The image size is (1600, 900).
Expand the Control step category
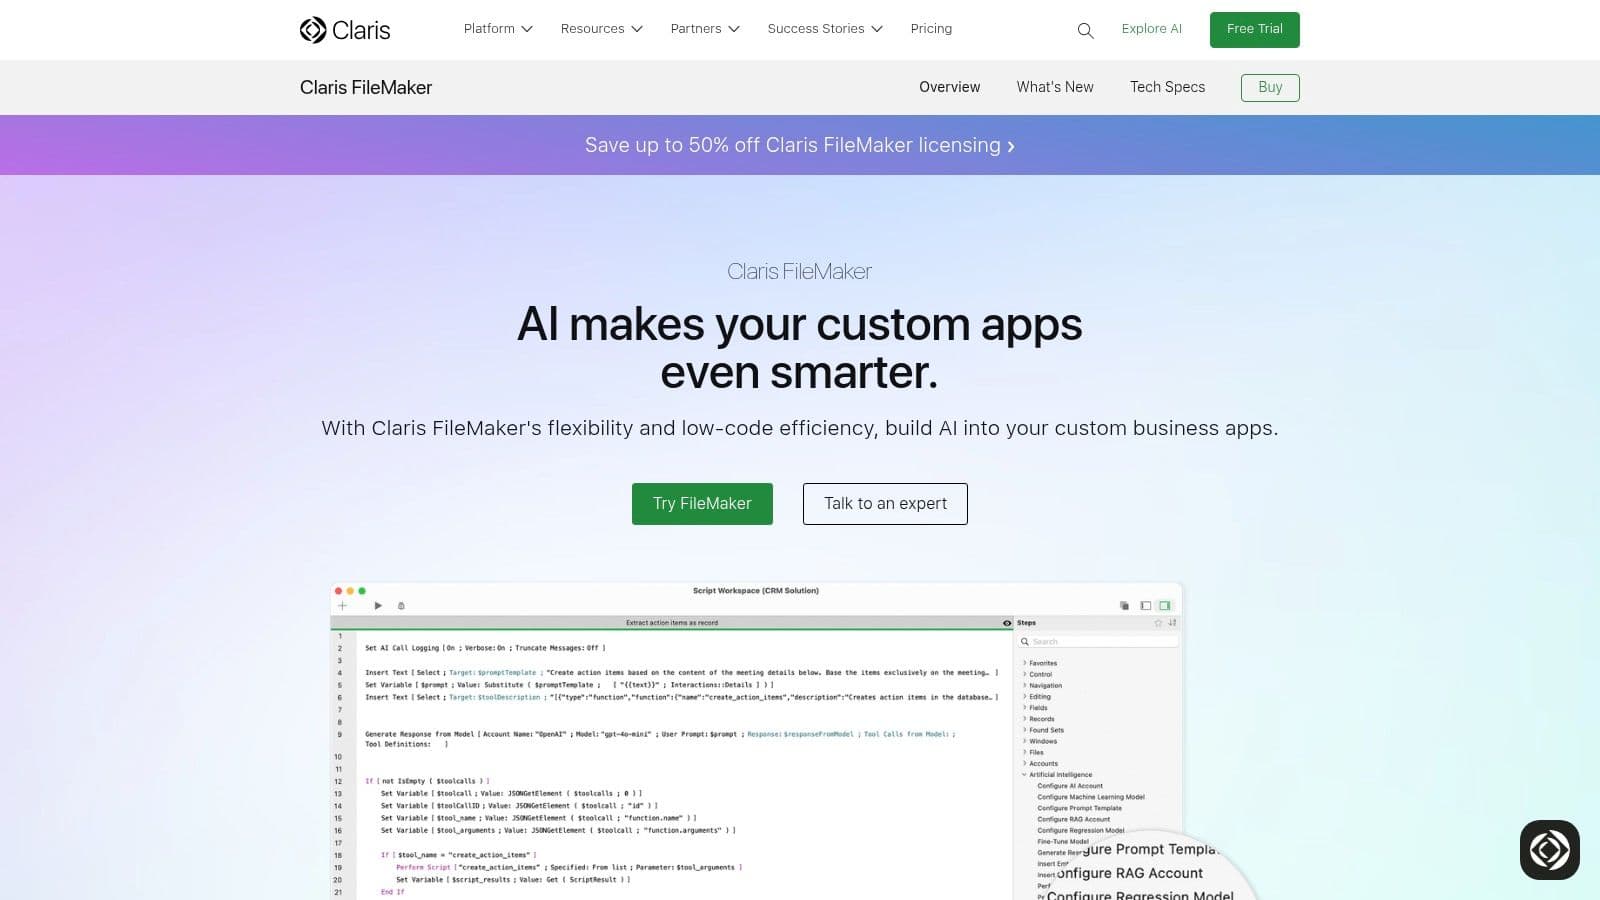tap(1037, 674)
